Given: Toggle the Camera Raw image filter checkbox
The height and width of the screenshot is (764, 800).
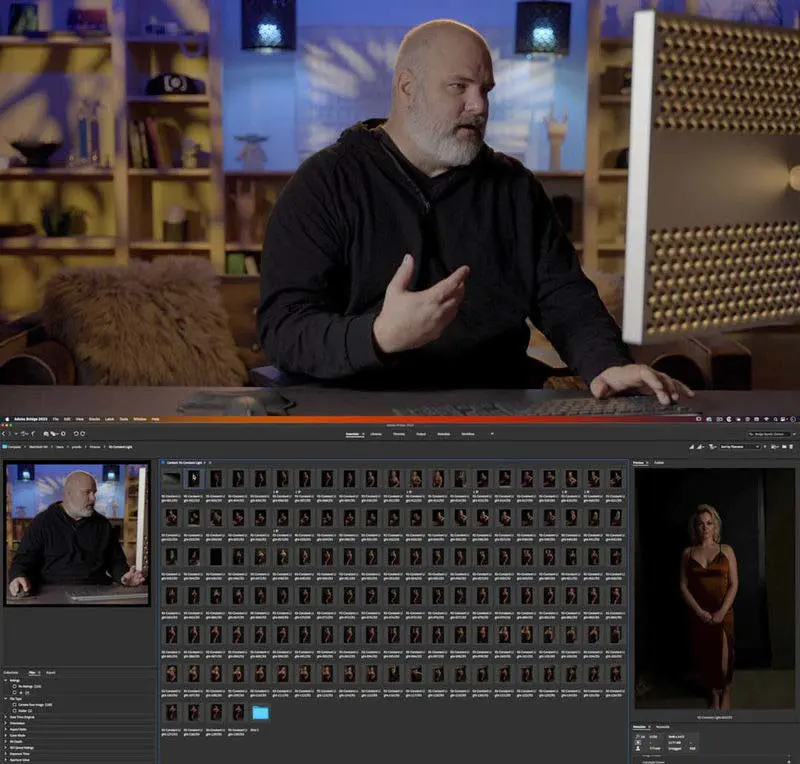Looking at the screenshot, I should [13, 705].
